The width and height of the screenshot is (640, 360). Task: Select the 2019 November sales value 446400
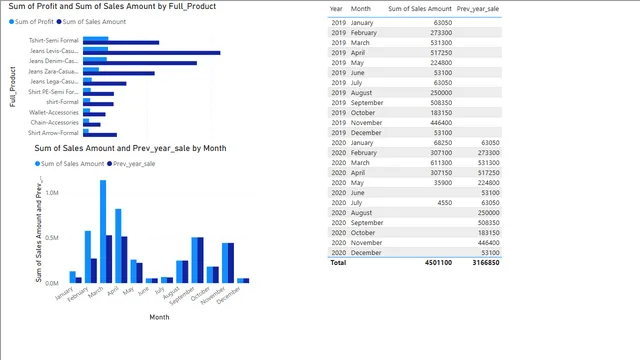441,123
